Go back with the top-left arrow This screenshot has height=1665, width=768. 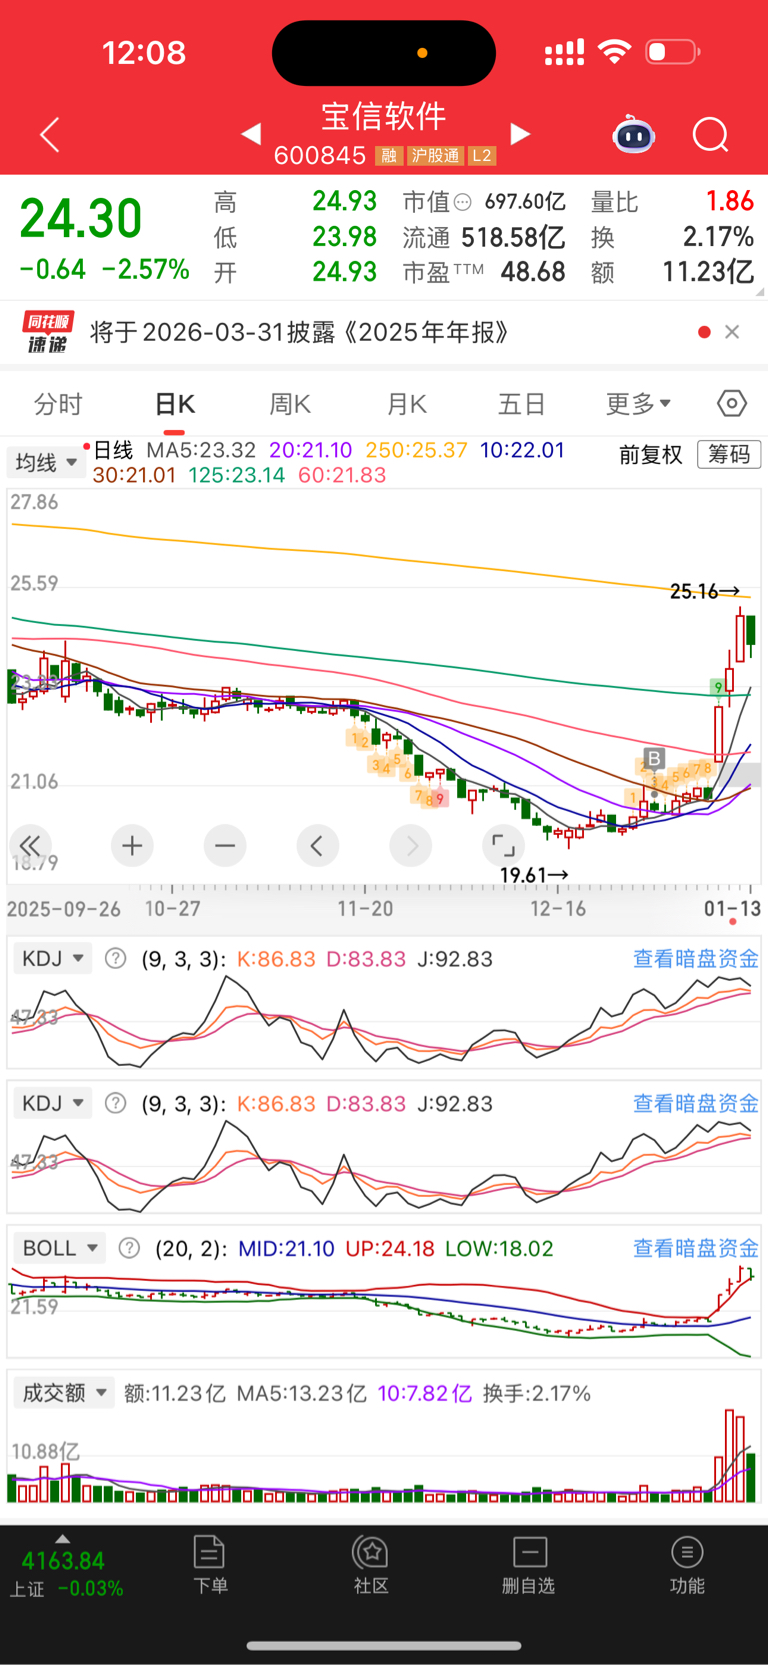point(50,134)
